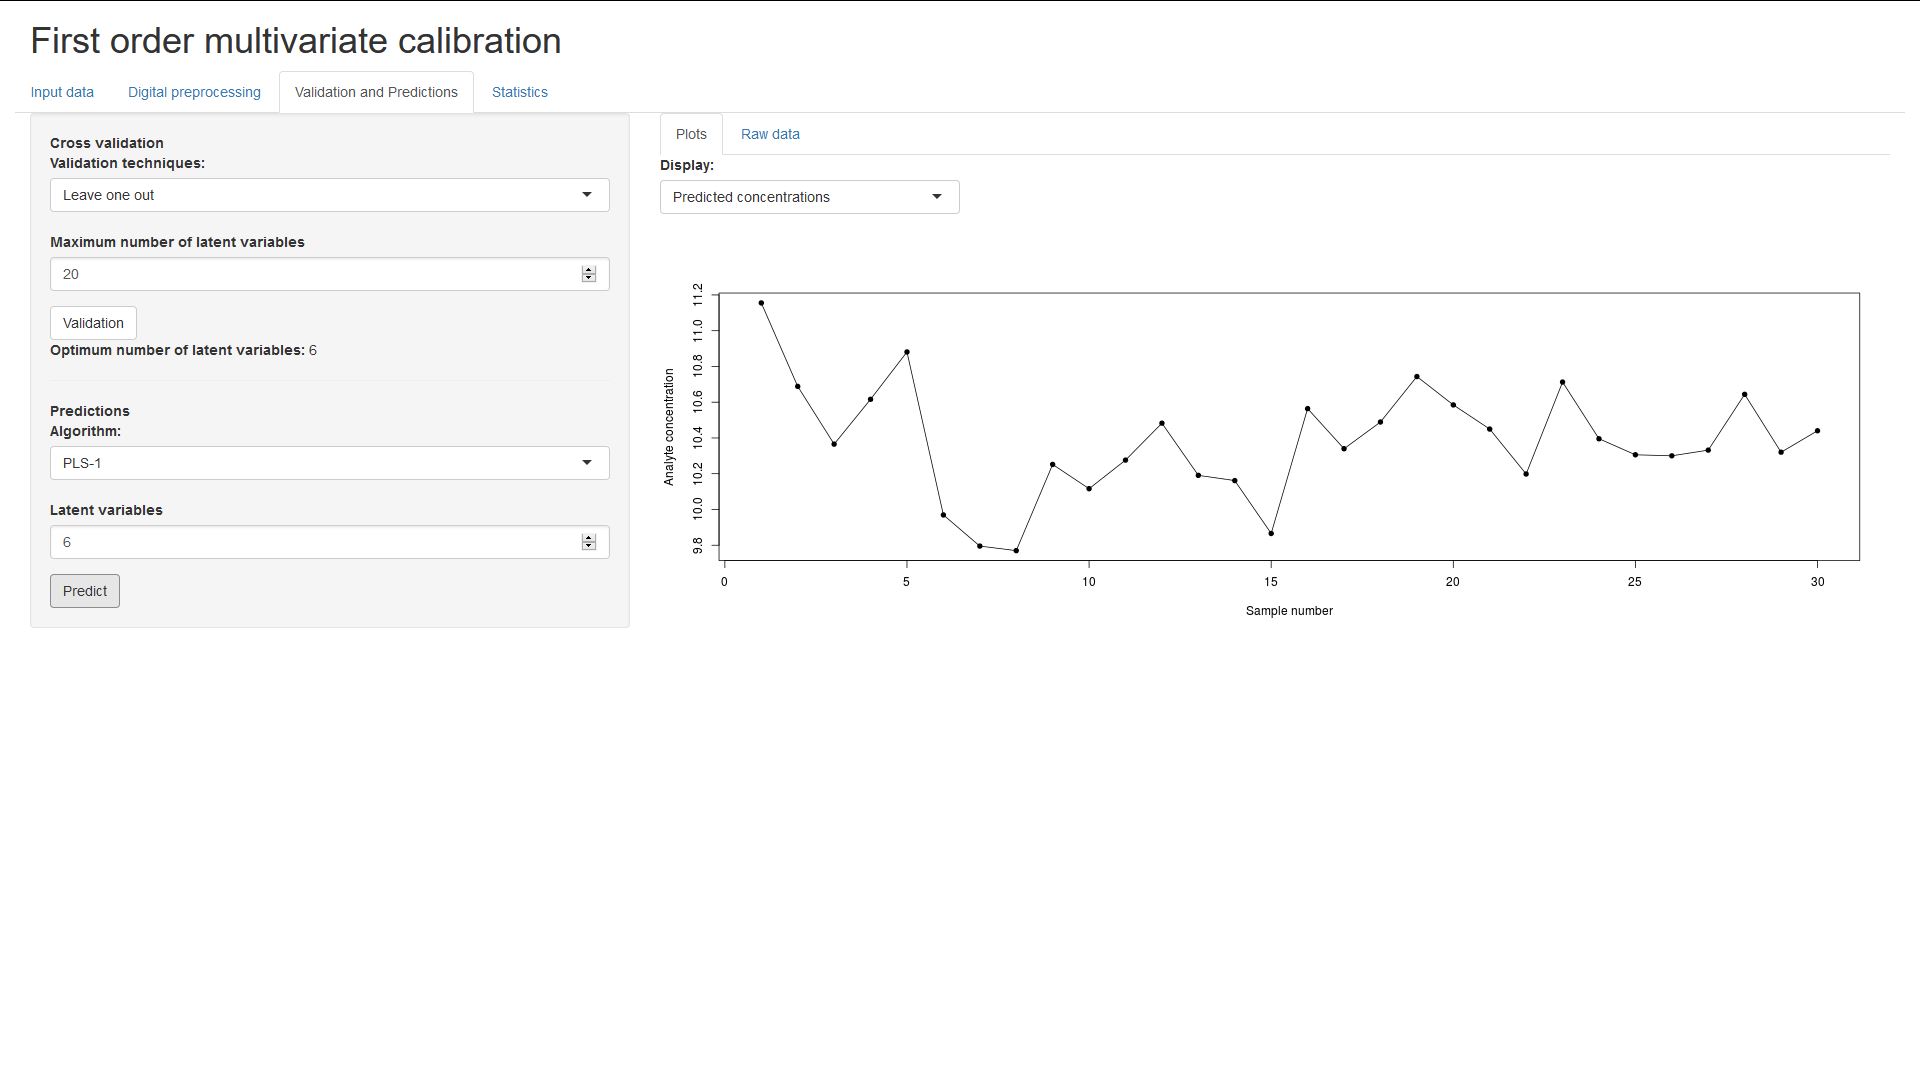Select the Plots subtab
1920x1080 pixels.
point(691,134)
